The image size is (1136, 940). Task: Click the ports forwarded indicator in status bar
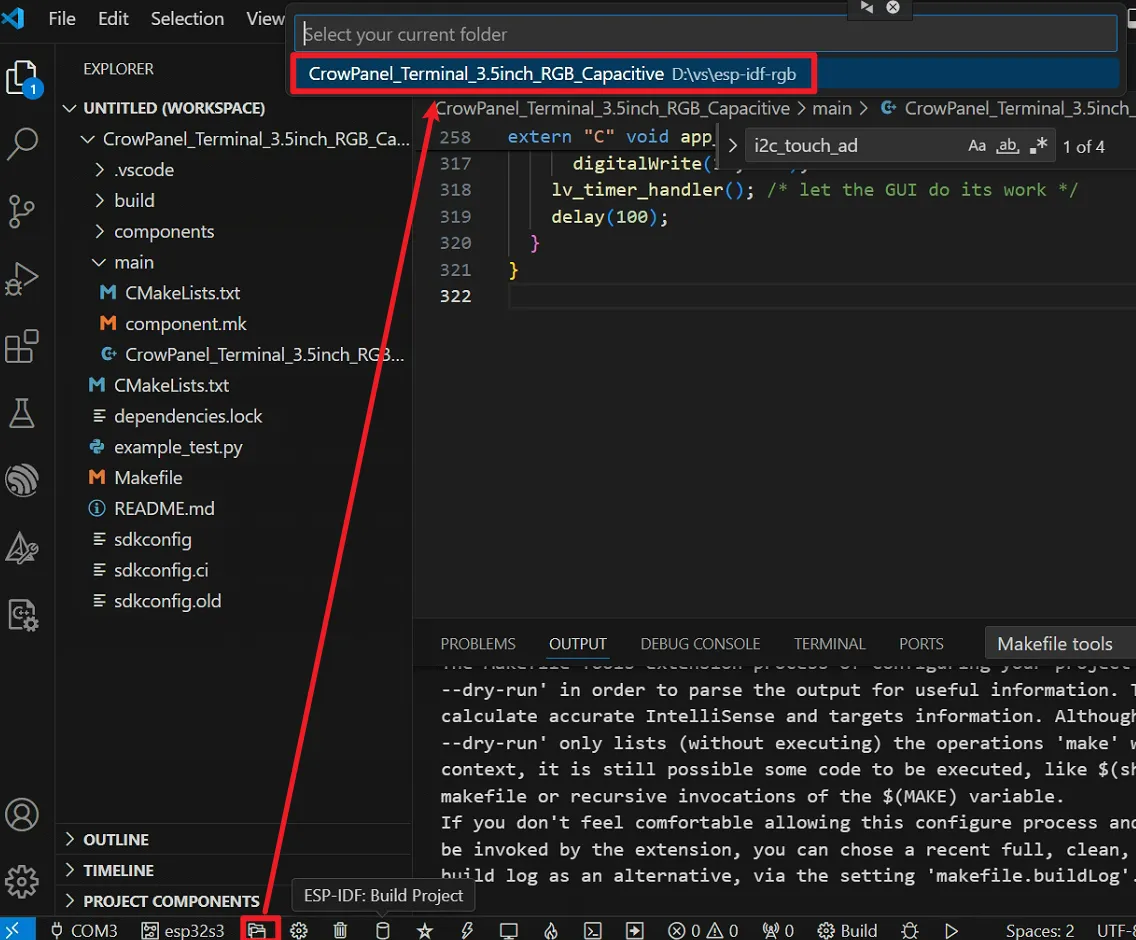tap(778, 930)
